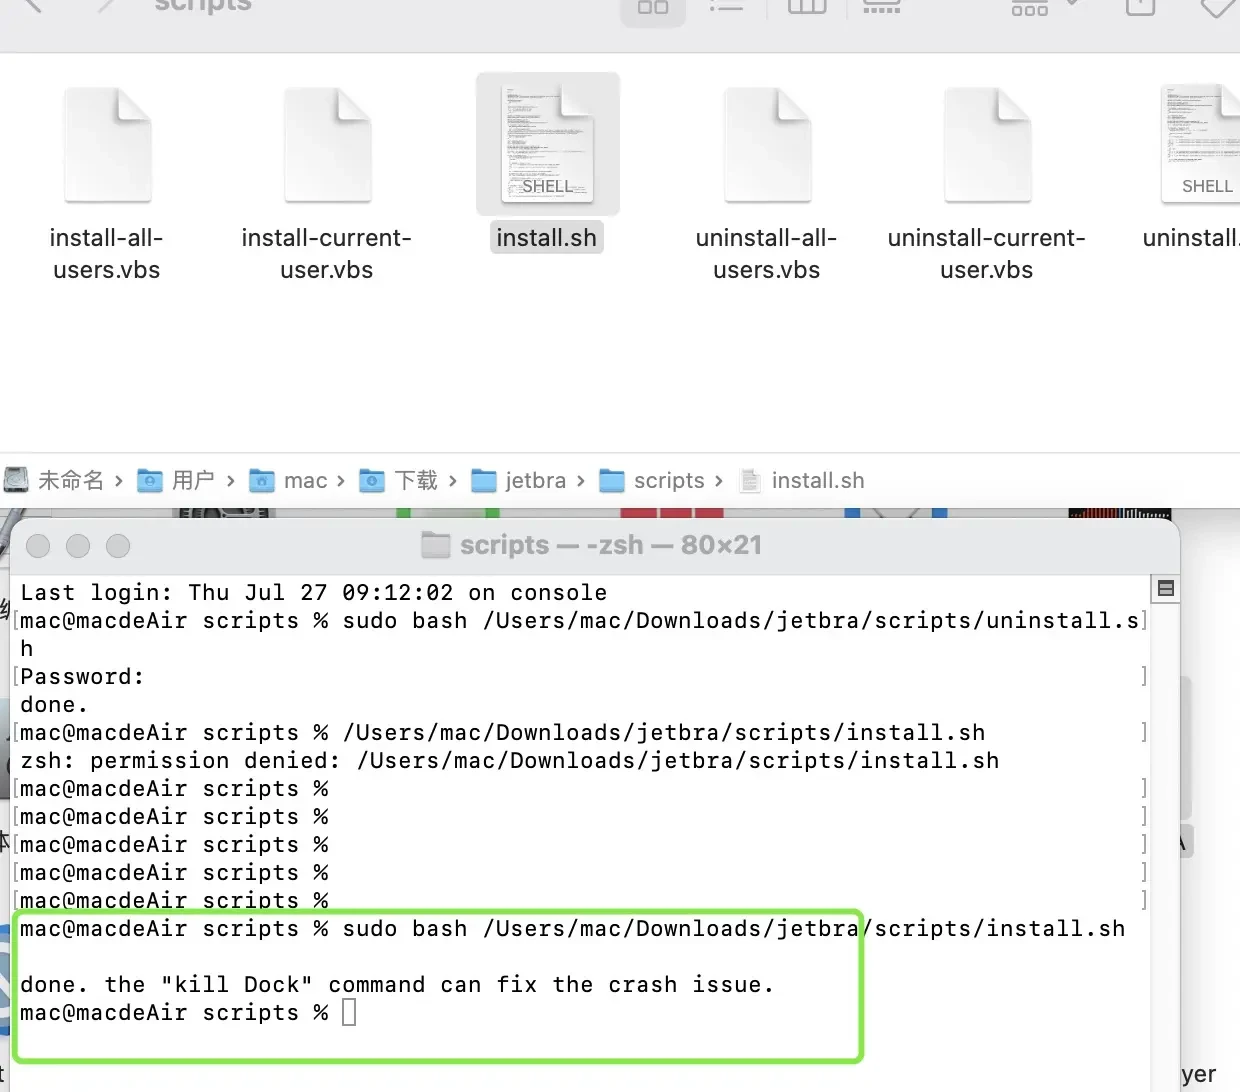The width and height of the screenshot is (1240, 1092).
Task: Click the install.sh document icon in path bar
Action: click(750, 481)
